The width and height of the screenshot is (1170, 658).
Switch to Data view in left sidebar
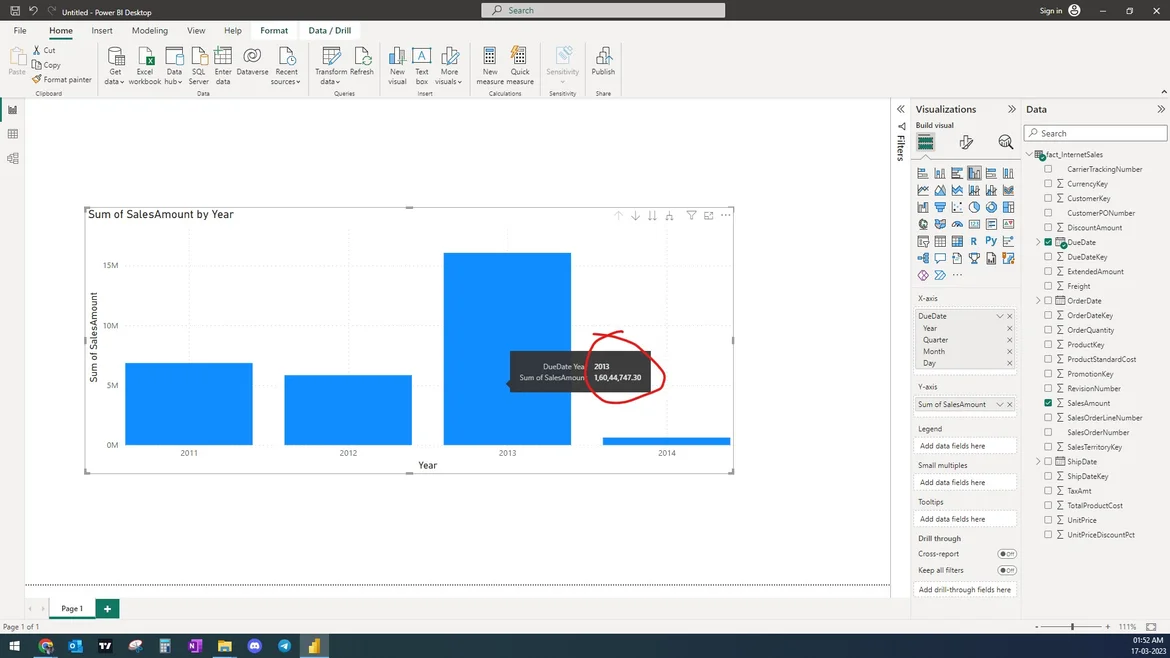coord(13,134)
